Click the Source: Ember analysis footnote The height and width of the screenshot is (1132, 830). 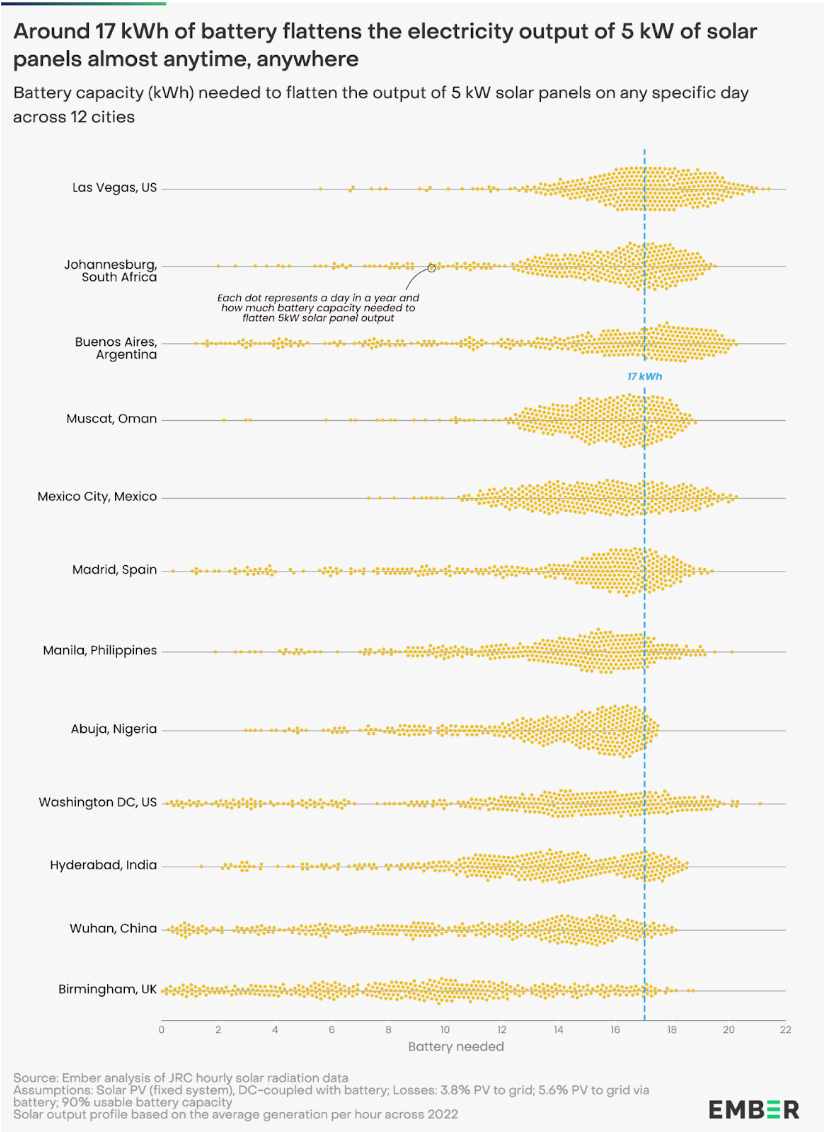pos(180,1078)
